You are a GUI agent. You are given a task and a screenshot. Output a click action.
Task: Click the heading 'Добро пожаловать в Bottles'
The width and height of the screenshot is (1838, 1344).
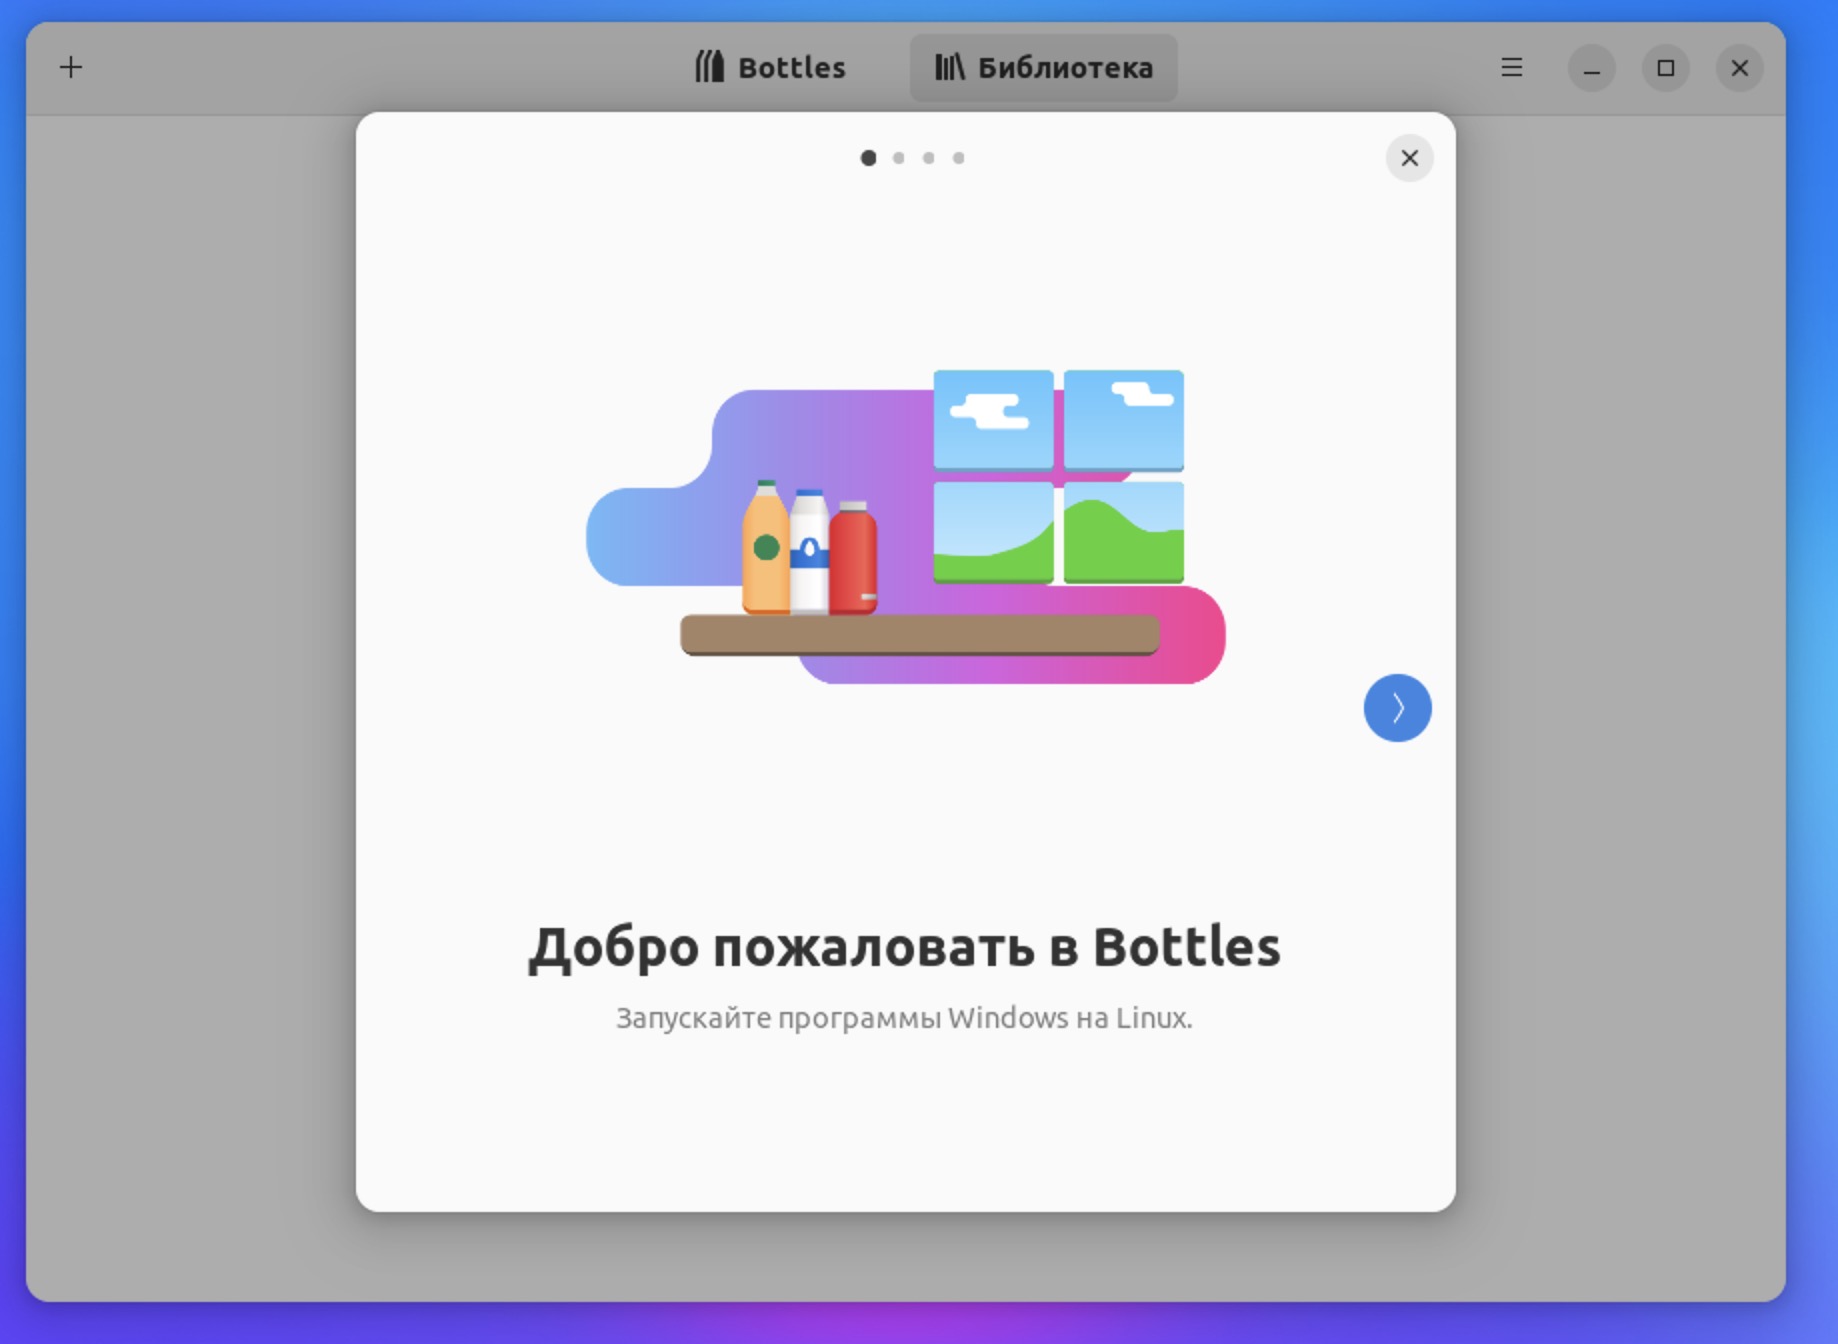[904, 946]
